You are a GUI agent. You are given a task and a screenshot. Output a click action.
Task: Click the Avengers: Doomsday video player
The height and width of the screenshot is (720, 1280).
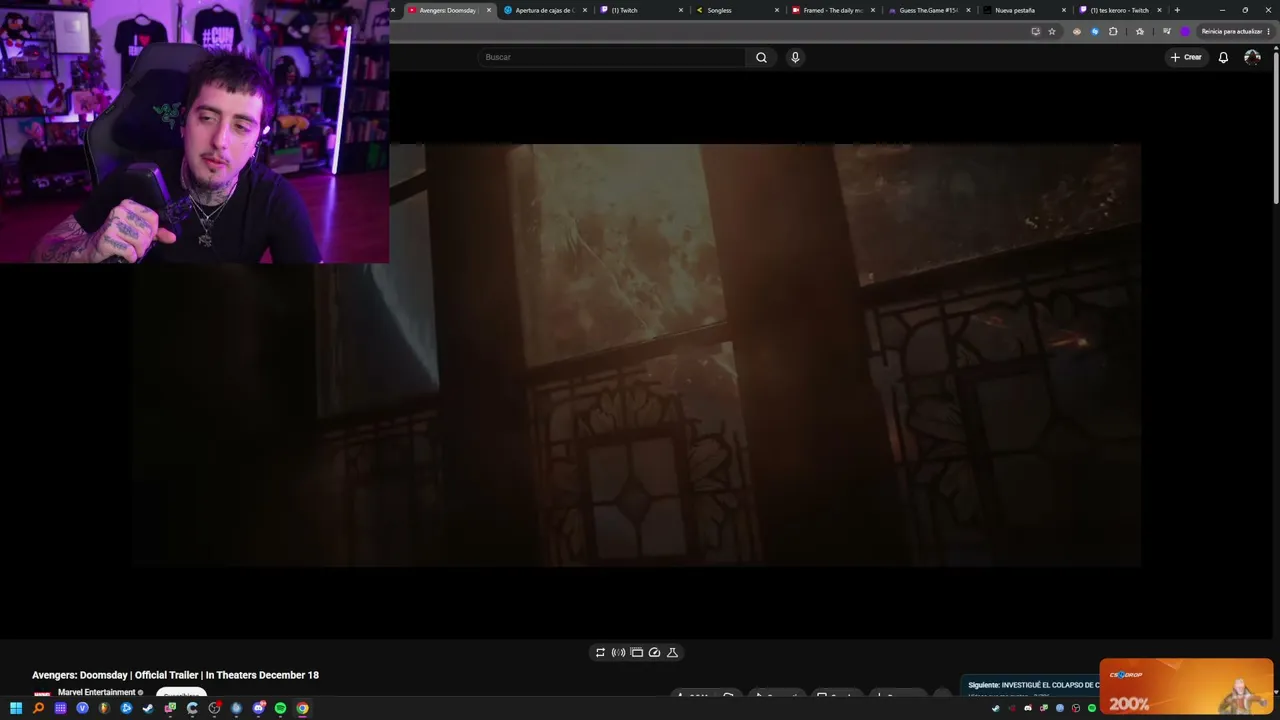[x=636, y=355]
